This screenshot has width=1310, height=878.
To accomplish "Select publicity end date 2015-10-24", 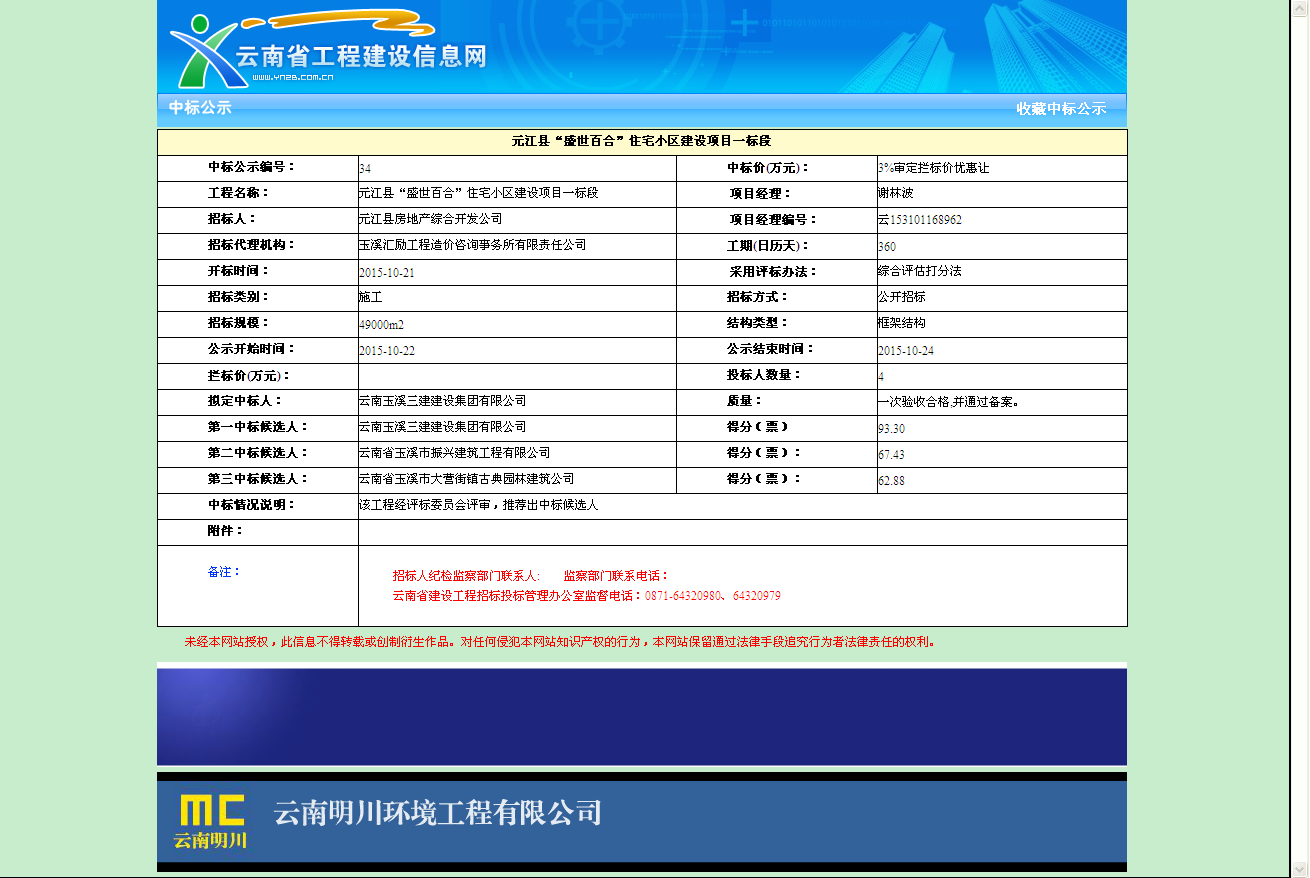I will coord(906,351).
